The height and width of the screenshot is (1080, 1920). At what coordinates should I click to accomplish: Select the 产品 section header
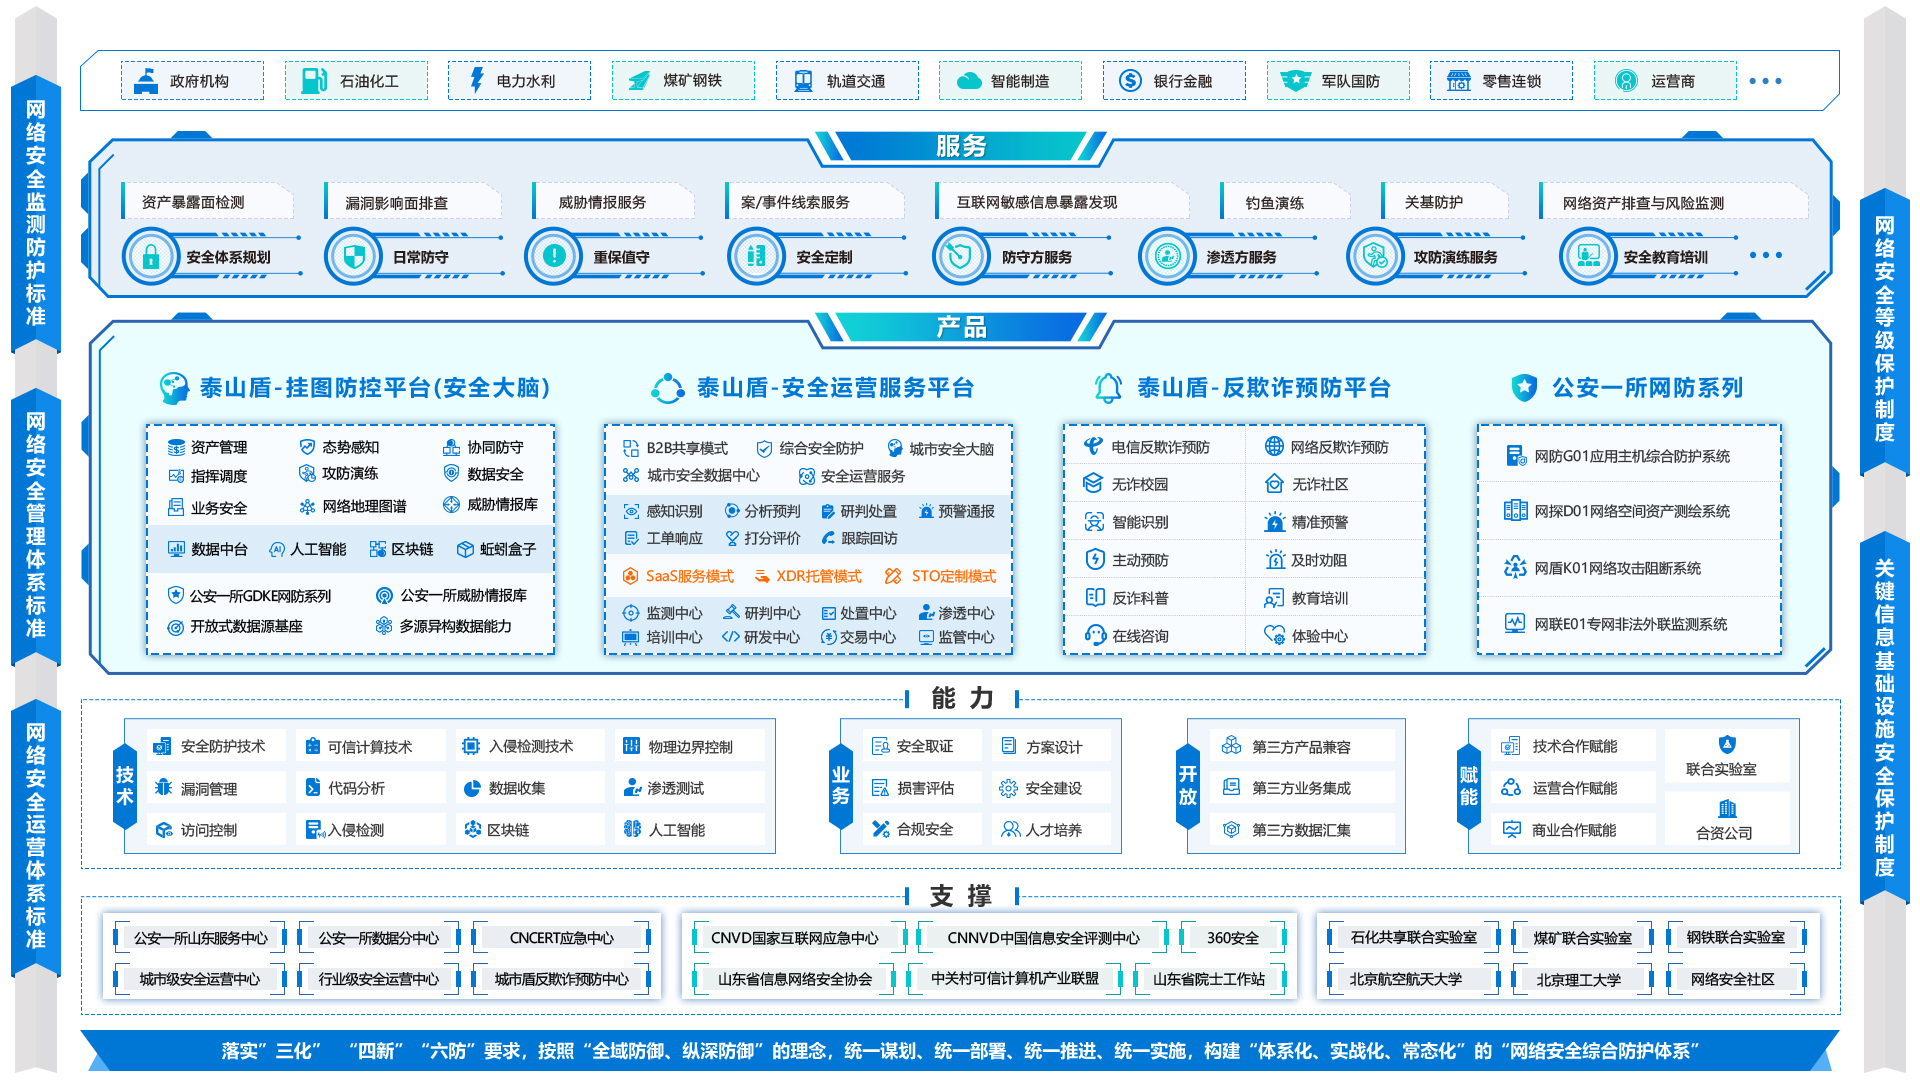(x=961, y=327)
